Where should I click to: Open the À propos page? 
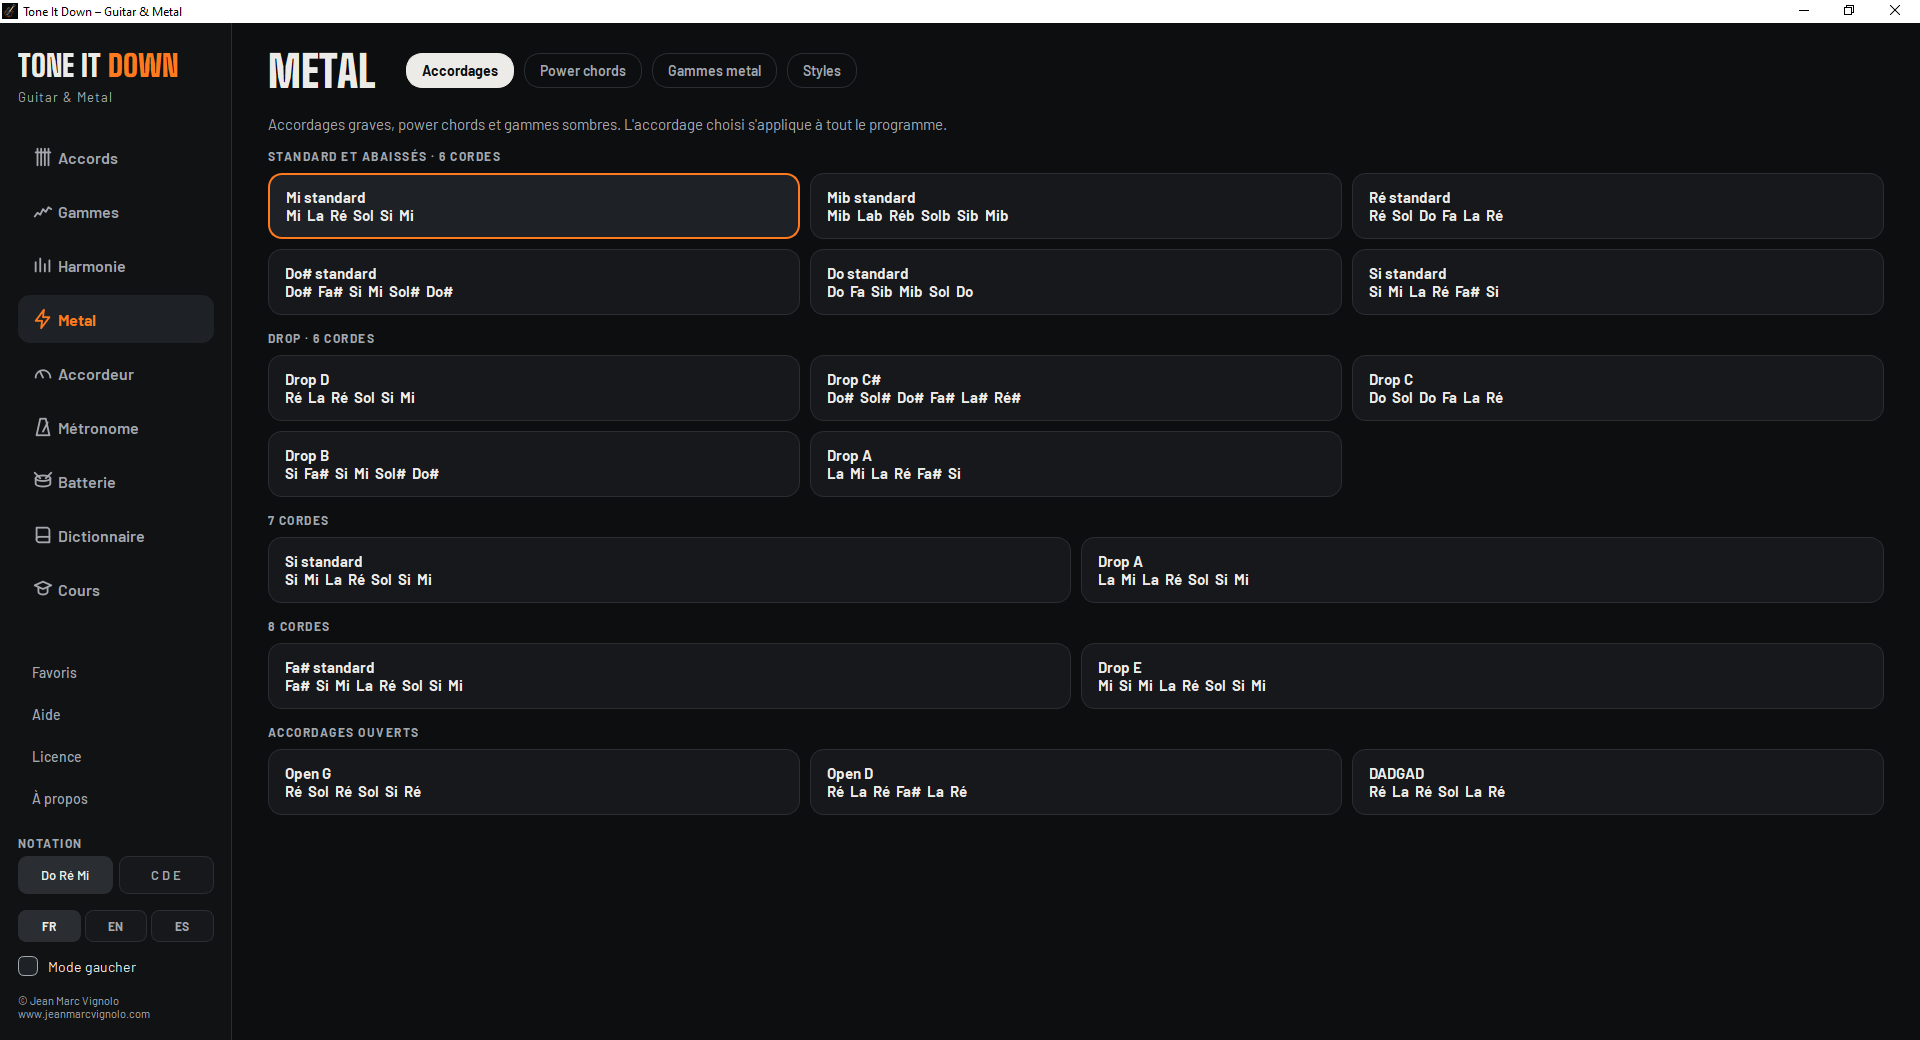(60, 799)
